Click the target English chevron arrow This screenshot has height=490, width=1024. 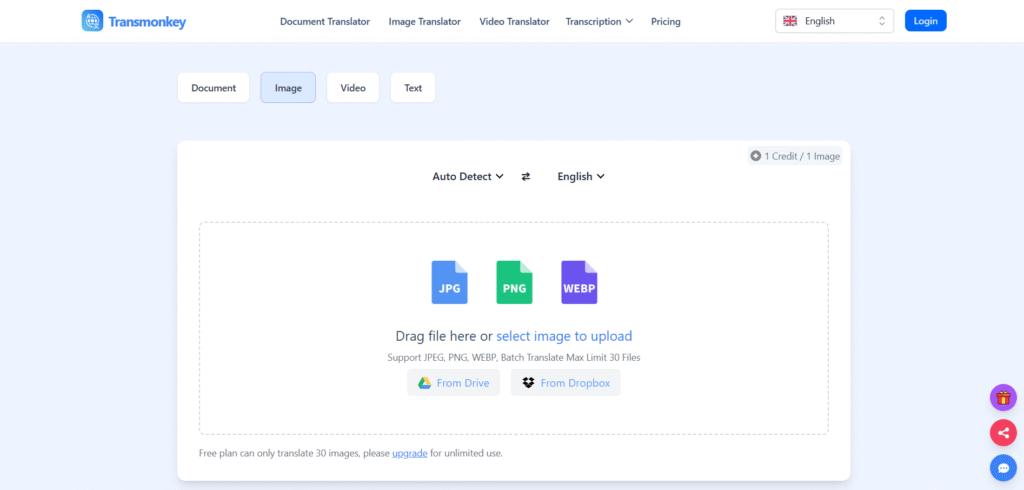click(x=601, y=176)
